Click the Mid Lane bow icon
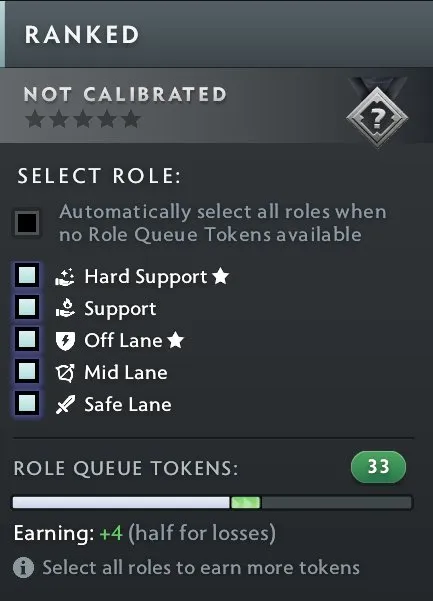 (65, 373)
